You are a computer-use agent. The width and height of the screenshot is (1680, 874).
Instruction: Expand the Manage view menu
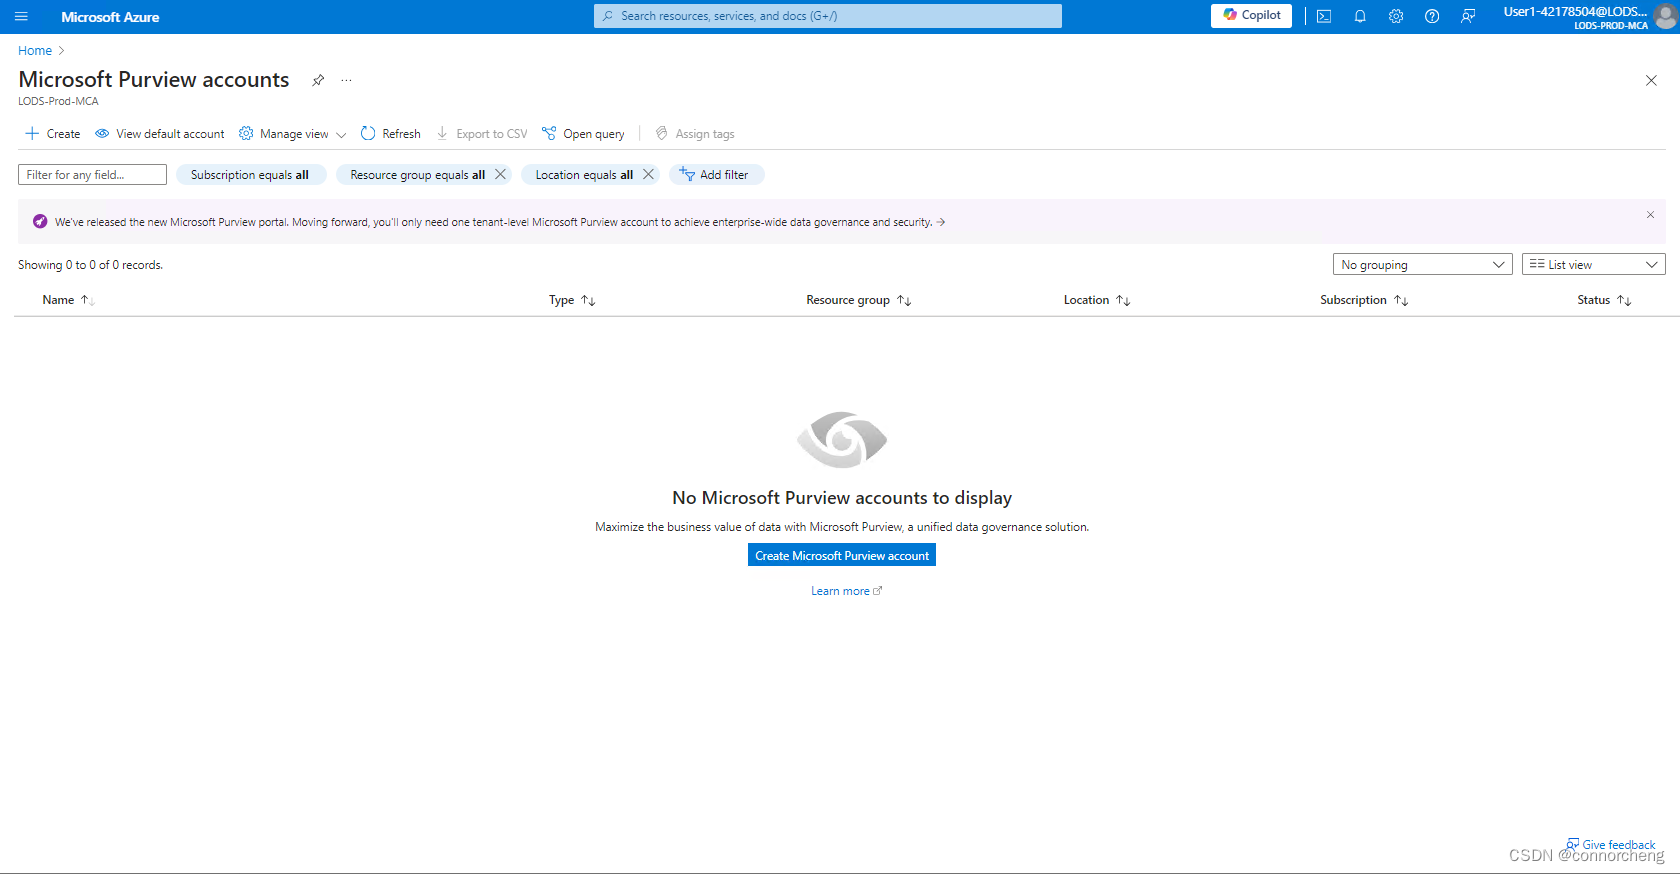(x=293, y=134)
